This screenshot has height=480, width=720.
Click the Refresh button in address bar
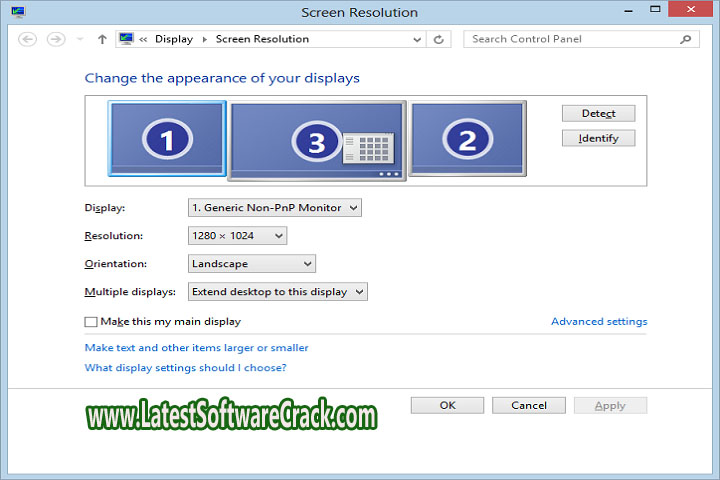coord(439,39)
